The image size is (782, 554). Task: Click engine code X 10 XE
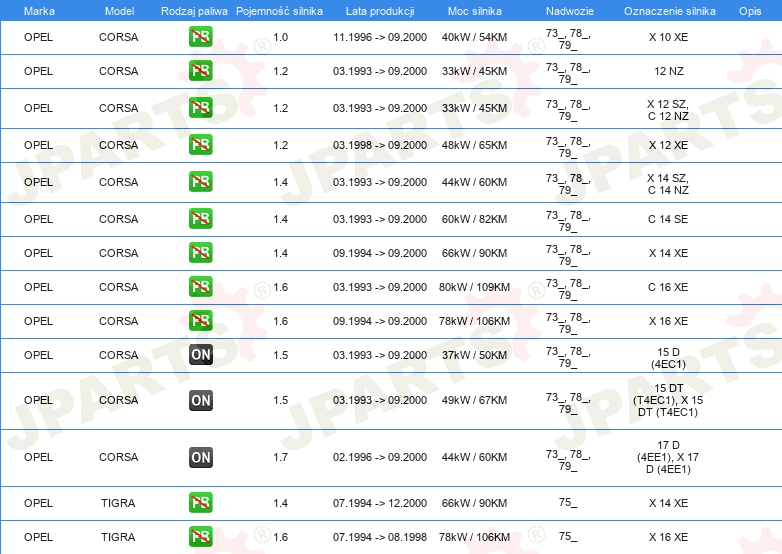coord(668,37)
